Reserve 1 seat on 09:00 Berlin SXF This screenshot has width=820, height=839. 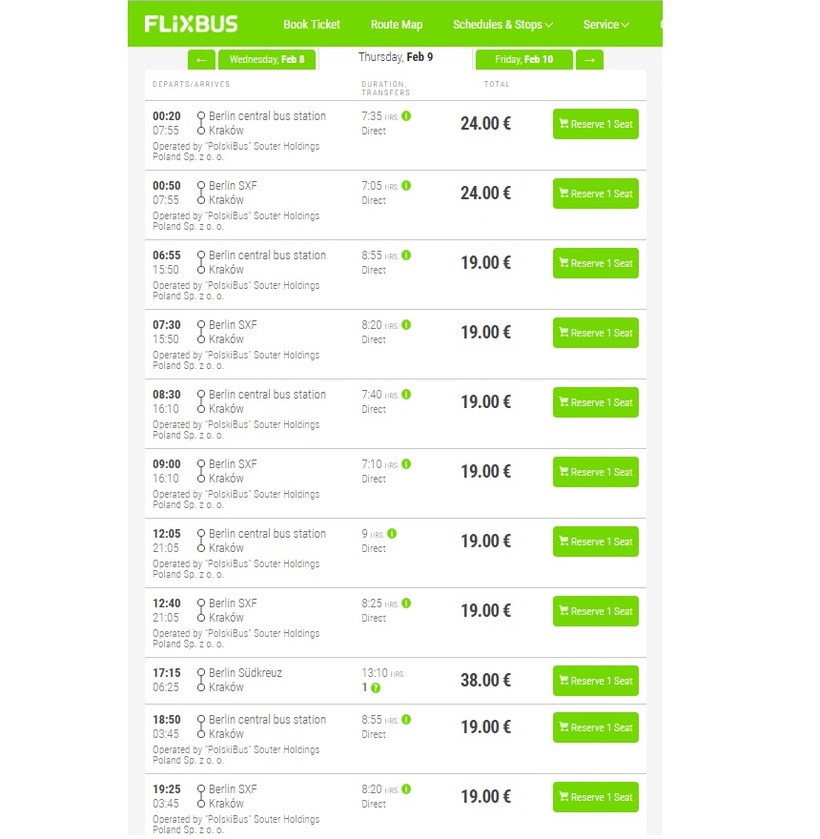tap(595, 472)
